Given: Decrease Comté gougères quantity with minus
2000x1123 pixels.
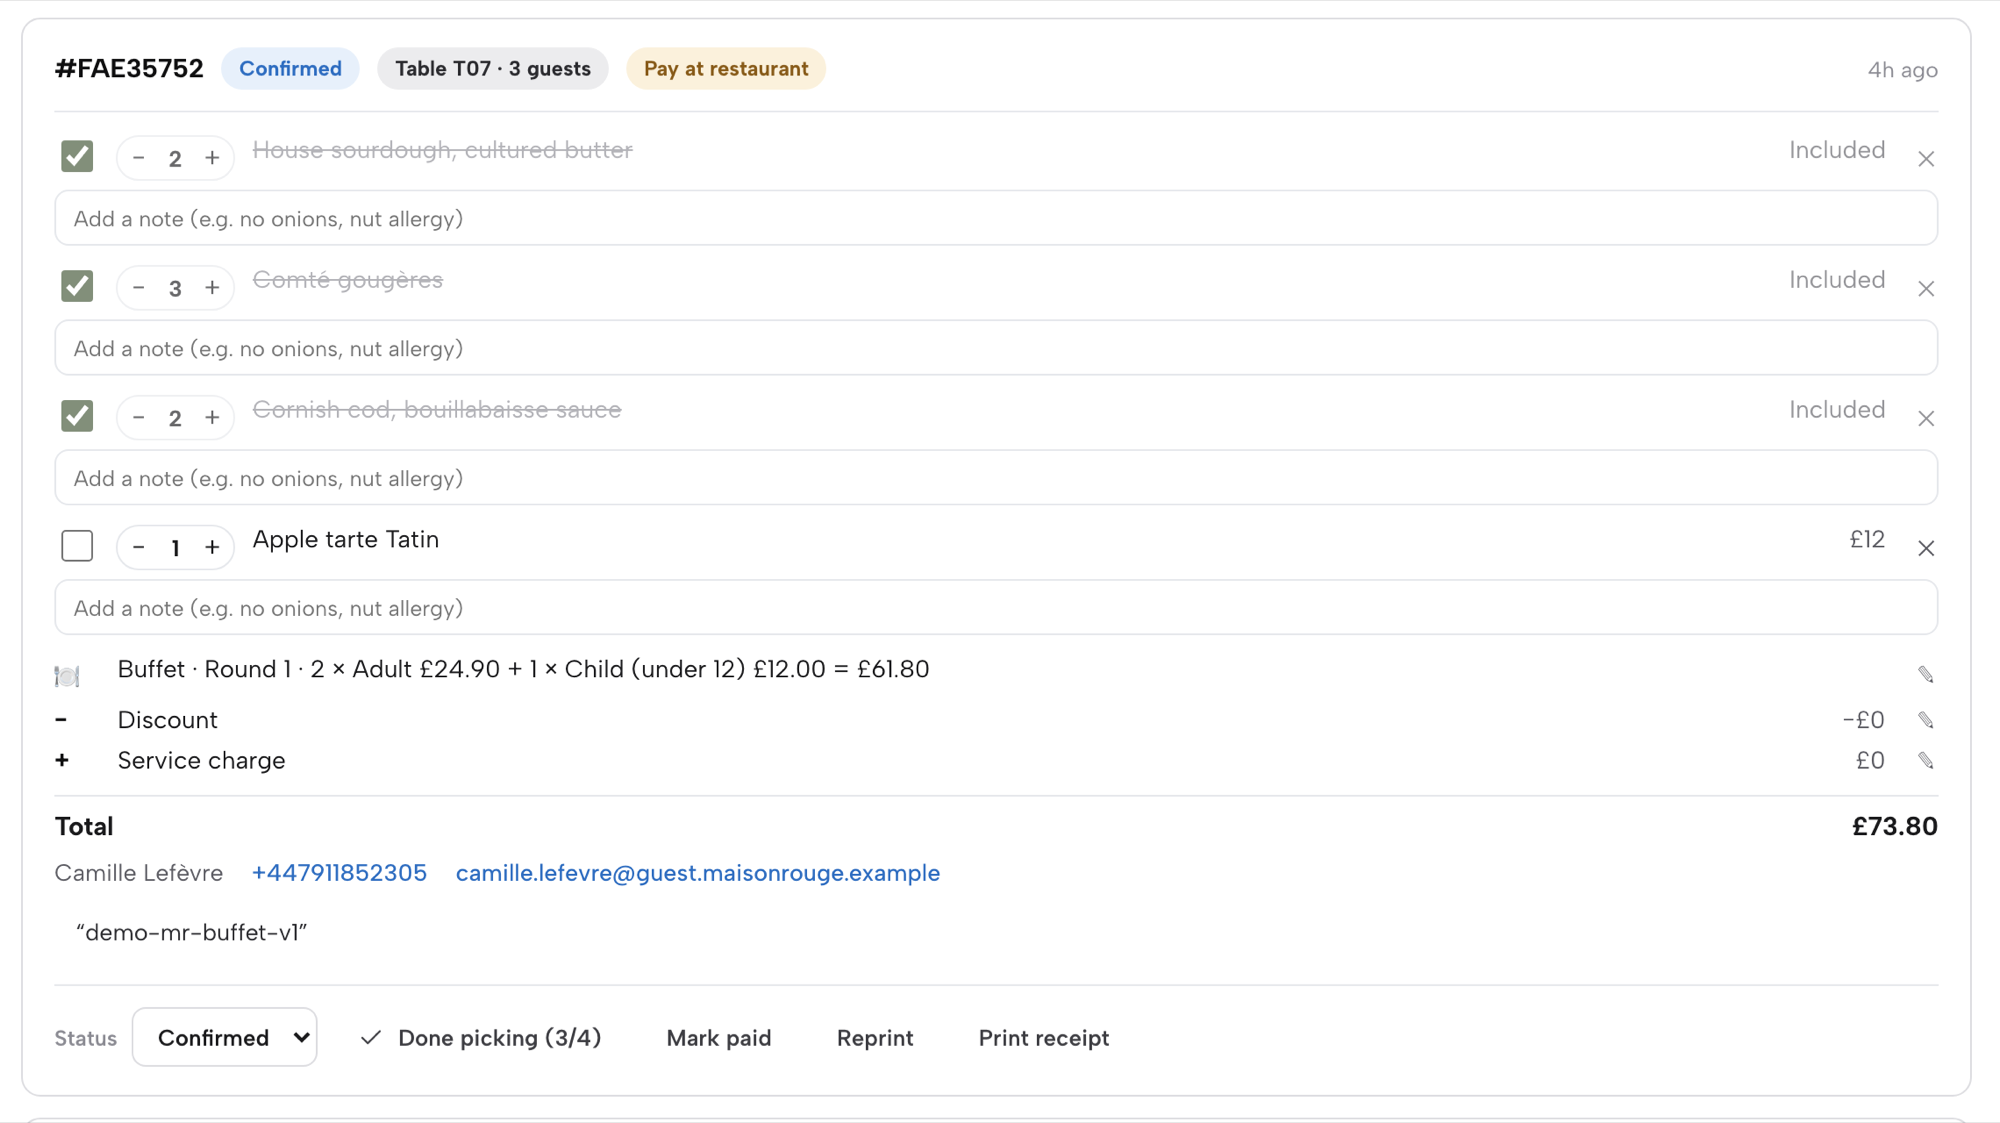Looking at the screenshot, I should tap(139, 288).
